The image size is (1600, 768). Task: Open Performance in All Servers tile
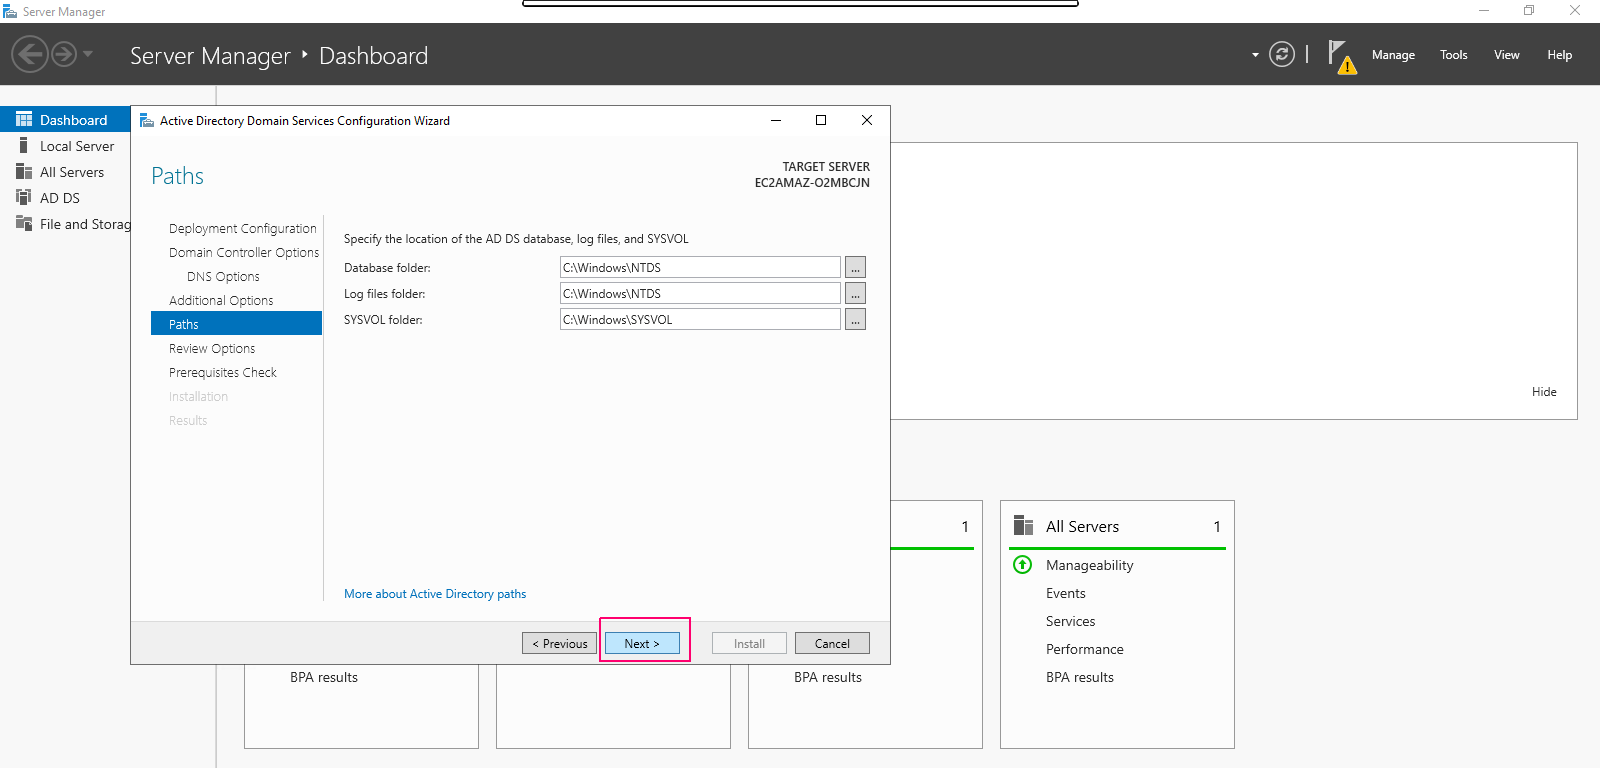(1084, 649)
